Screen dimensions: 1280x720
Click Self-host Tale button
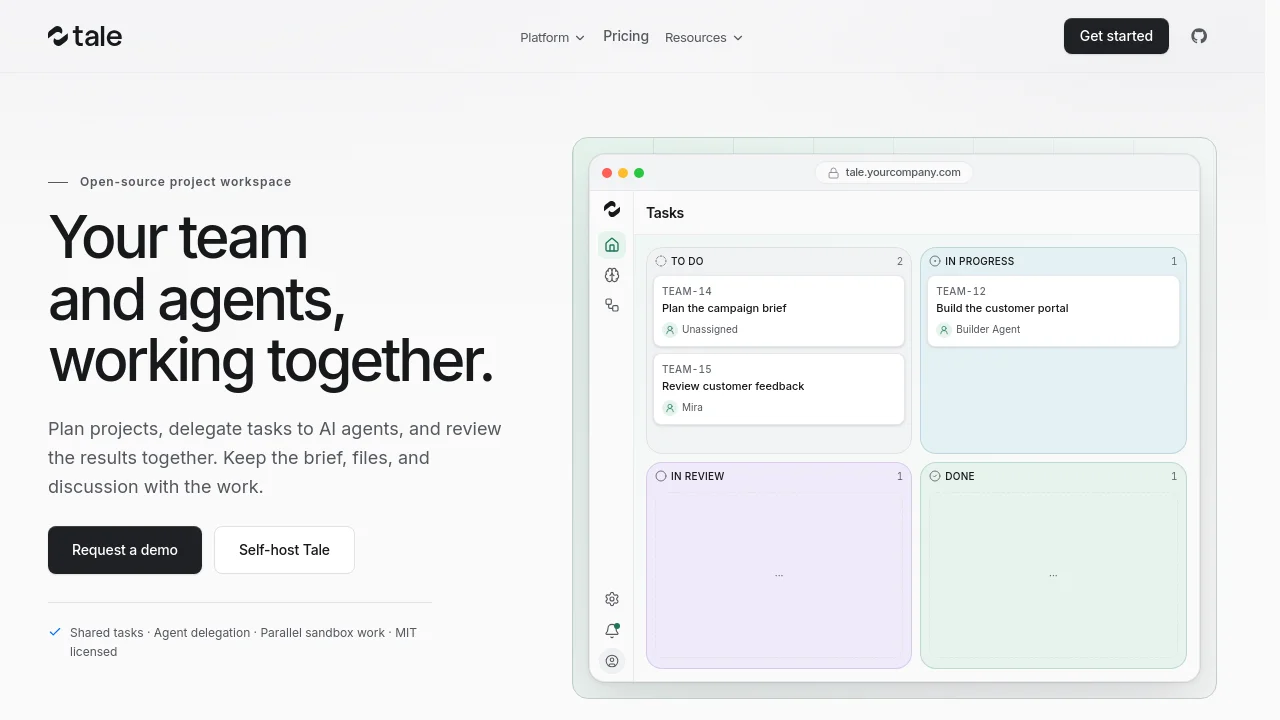pyautogui.click(x=284, y=550)
